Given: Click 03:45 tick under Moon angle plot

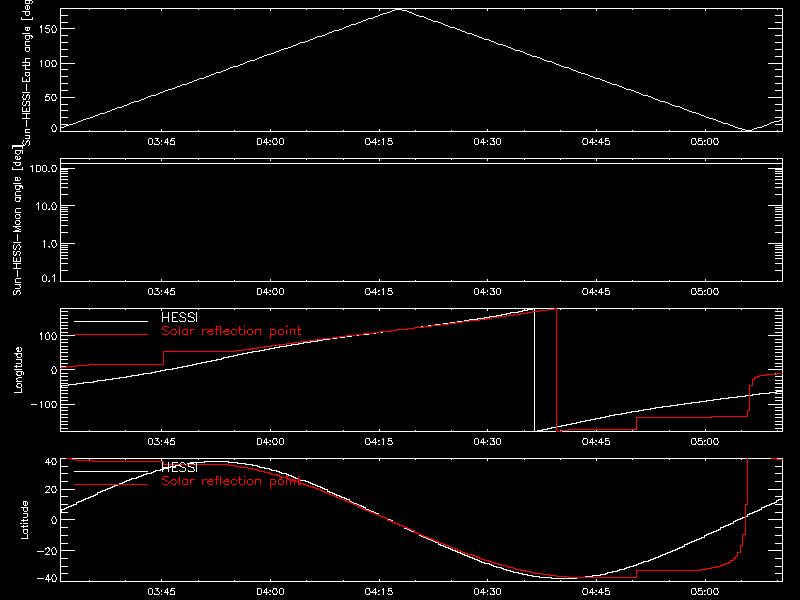Looking at the screenshot, I should [x=161, y=292].
